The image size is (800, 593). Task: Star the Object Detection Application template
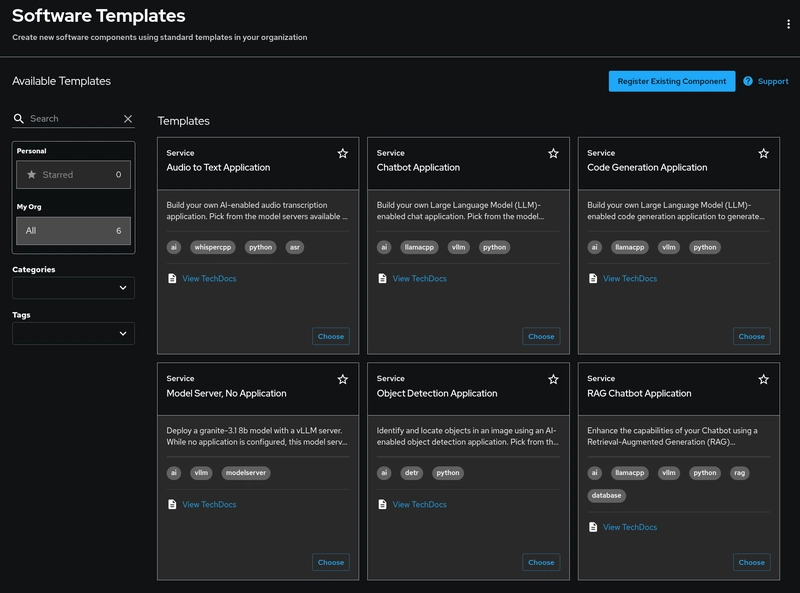pos(553,379)
